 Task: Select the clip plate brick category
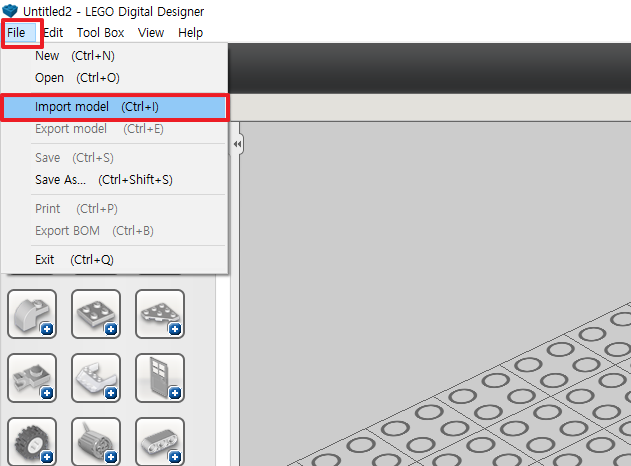(32, 378)
